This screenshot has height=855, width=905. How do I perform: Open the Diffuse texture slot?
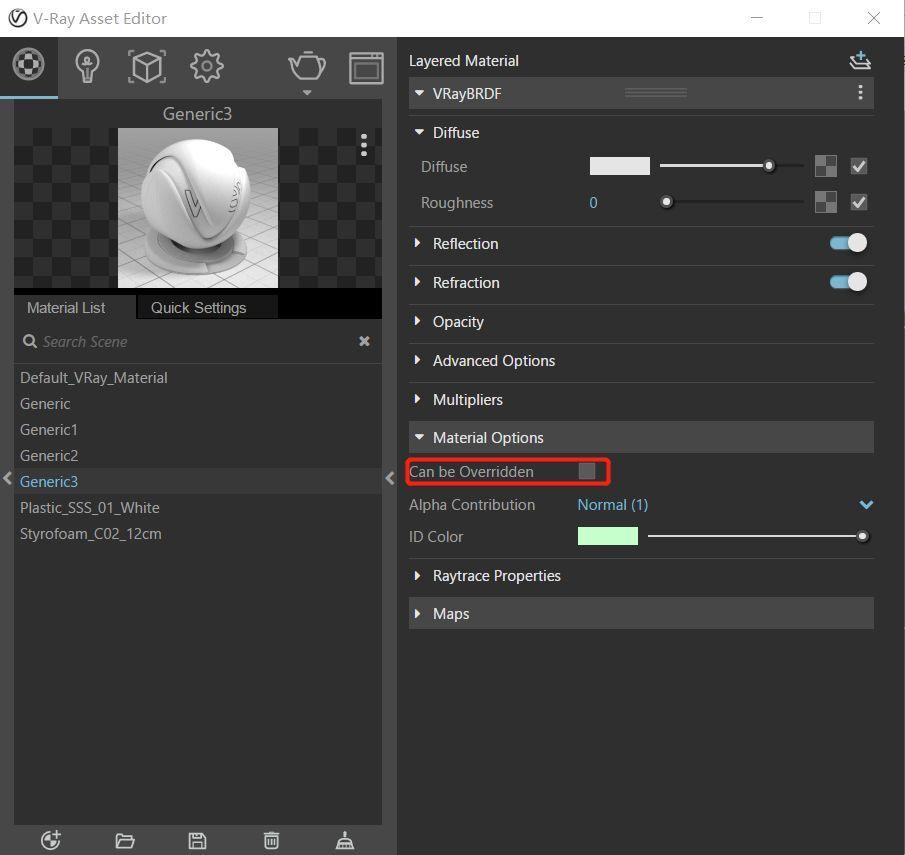point(826,166)
